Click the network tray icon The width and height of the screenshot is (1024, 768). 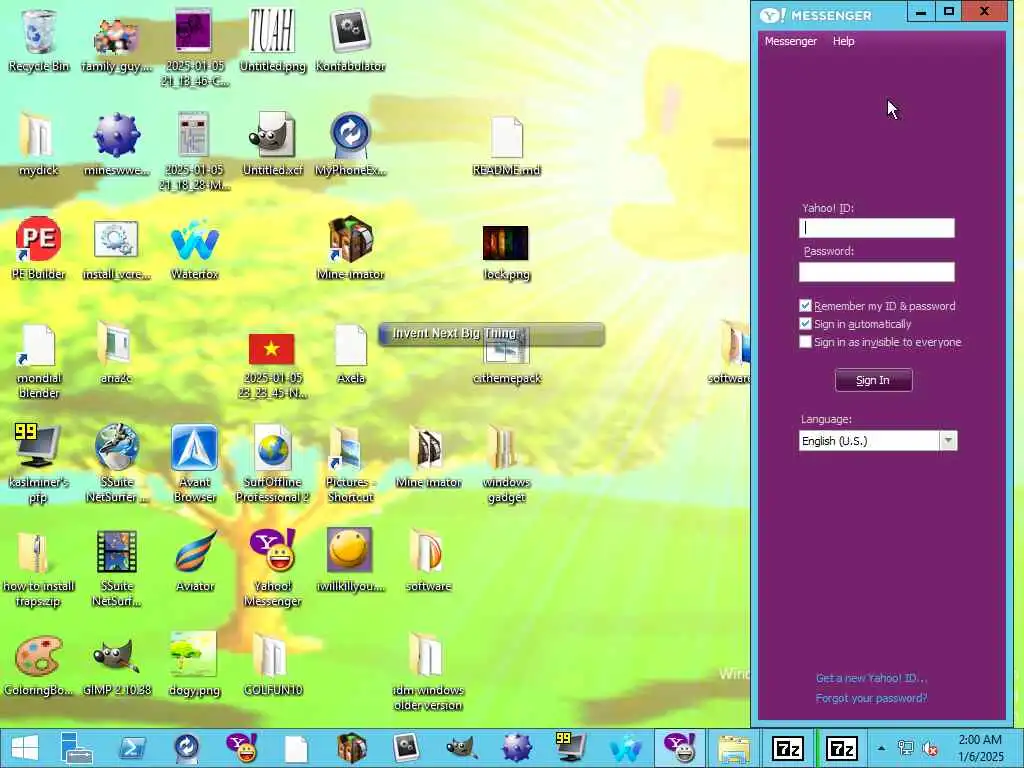pos(906,748)
